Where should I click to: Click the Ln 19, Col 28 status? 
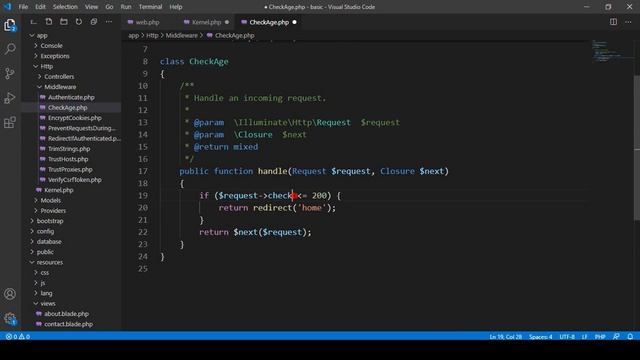coord(505,337)
